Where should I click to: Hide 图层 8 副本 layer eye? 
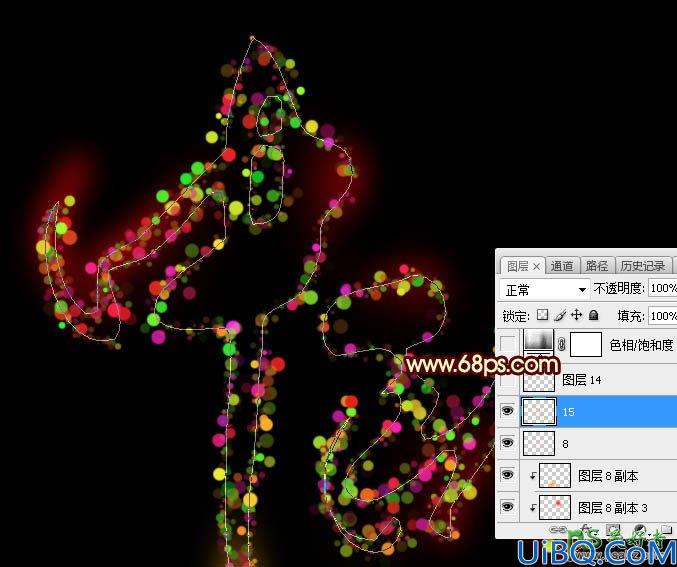click(x=507, y=475)
